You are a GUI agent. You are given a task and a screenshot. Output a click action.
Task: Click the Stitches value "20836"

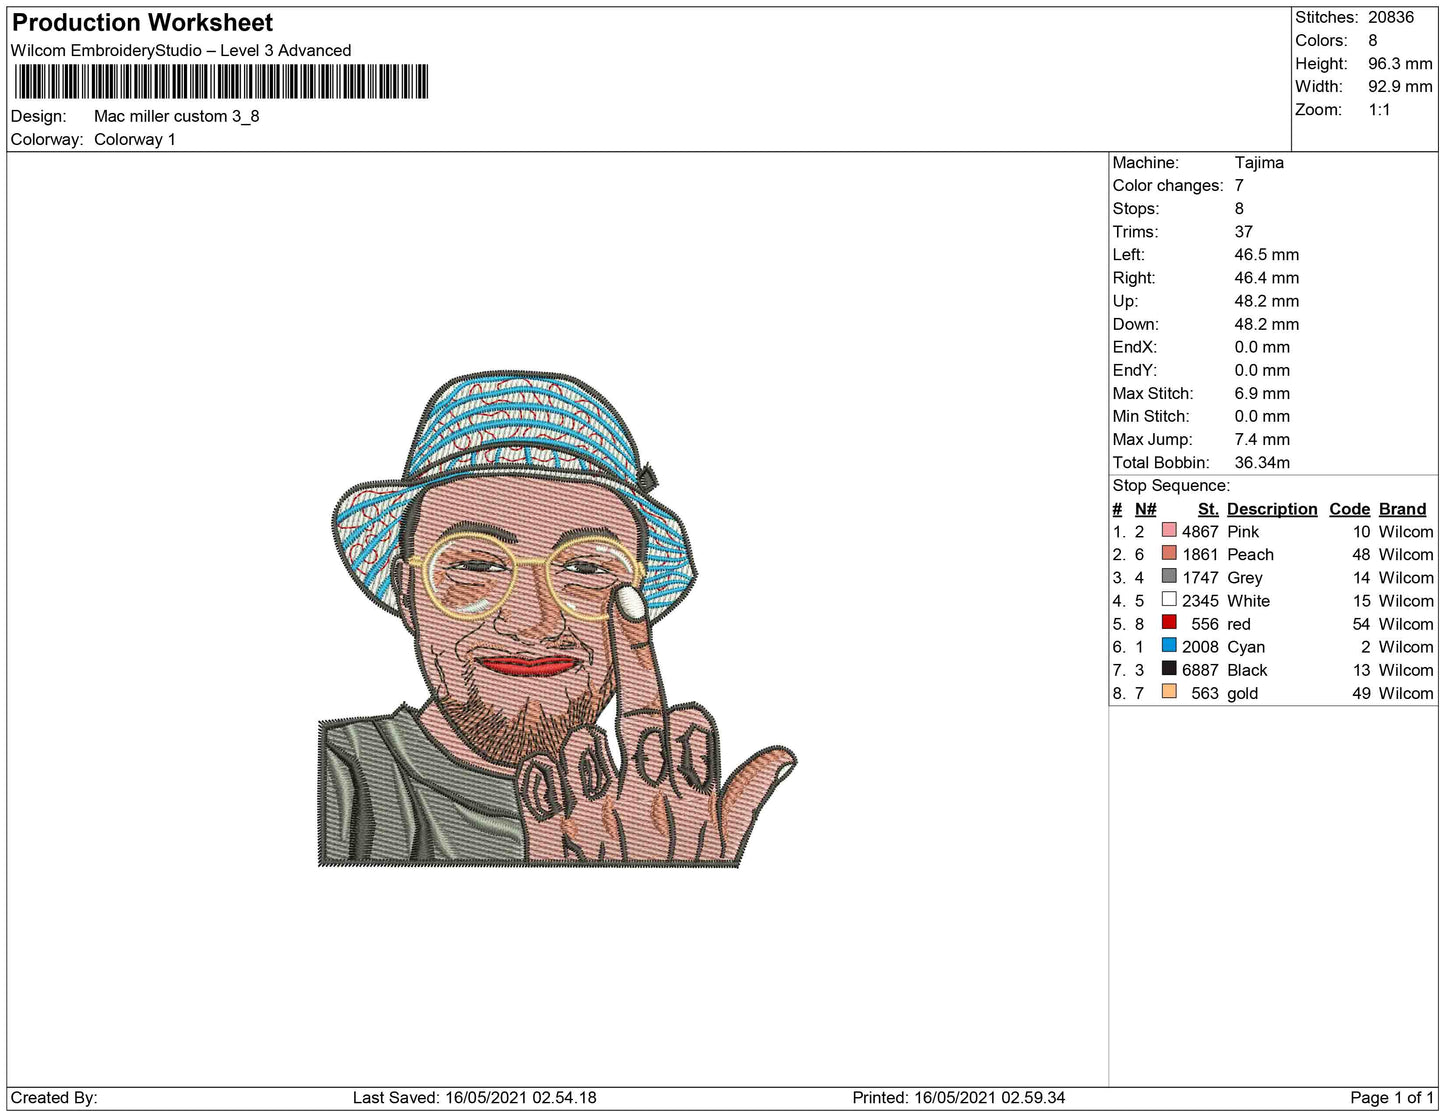(1391, 17)
